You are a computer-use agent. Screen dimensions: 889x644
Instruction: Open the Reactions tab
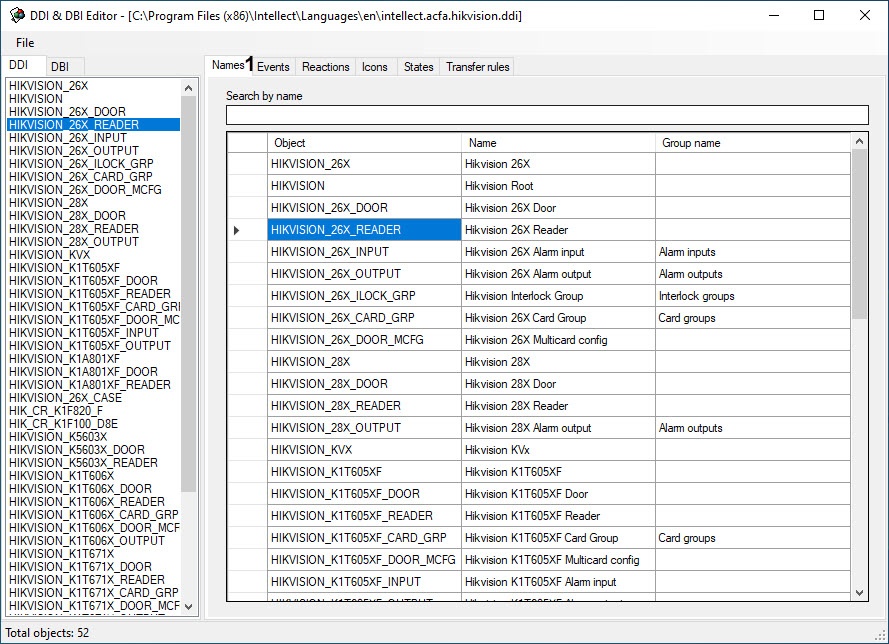tap(326, 67)
